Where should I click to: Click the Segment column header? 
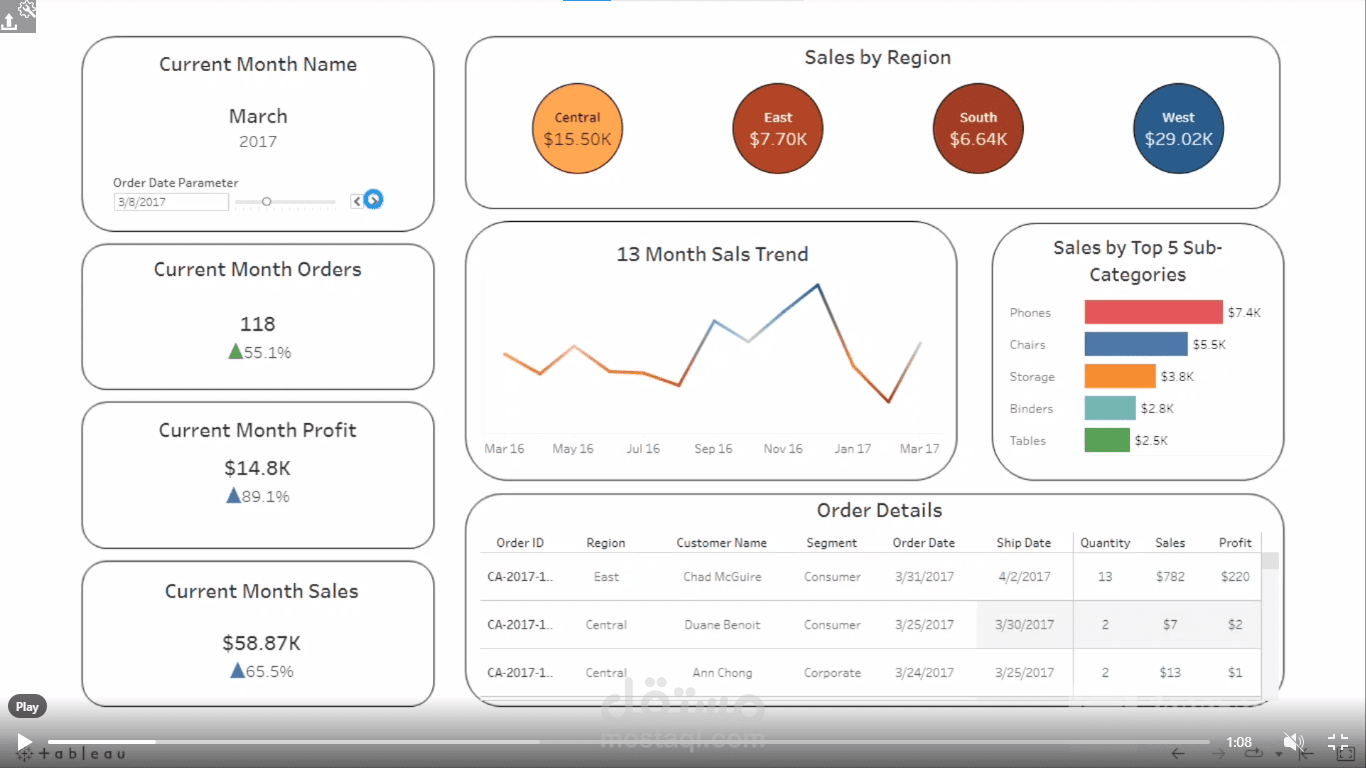832,543
